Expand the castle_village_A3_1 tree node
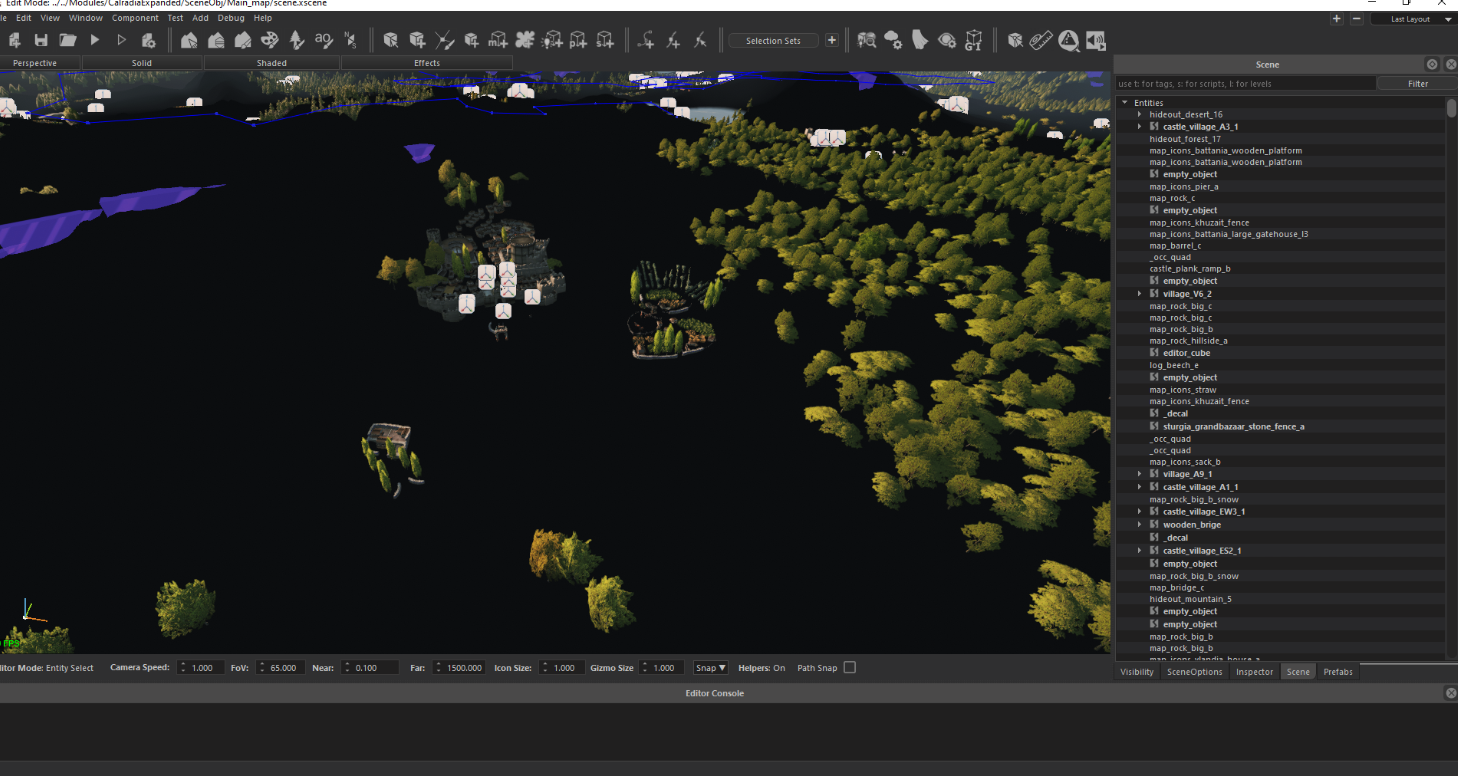The image size is (1458, 776). pyautogui.click(x=1139, y=127)
